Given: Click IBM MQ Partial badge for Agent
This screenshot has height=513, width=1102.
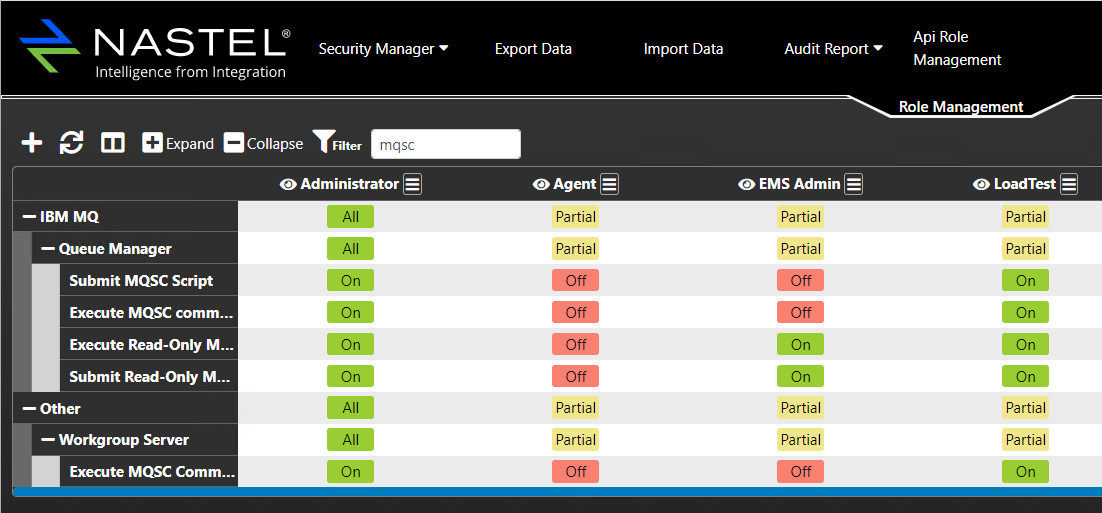Looking at the screenshot, I should point(576,217).
